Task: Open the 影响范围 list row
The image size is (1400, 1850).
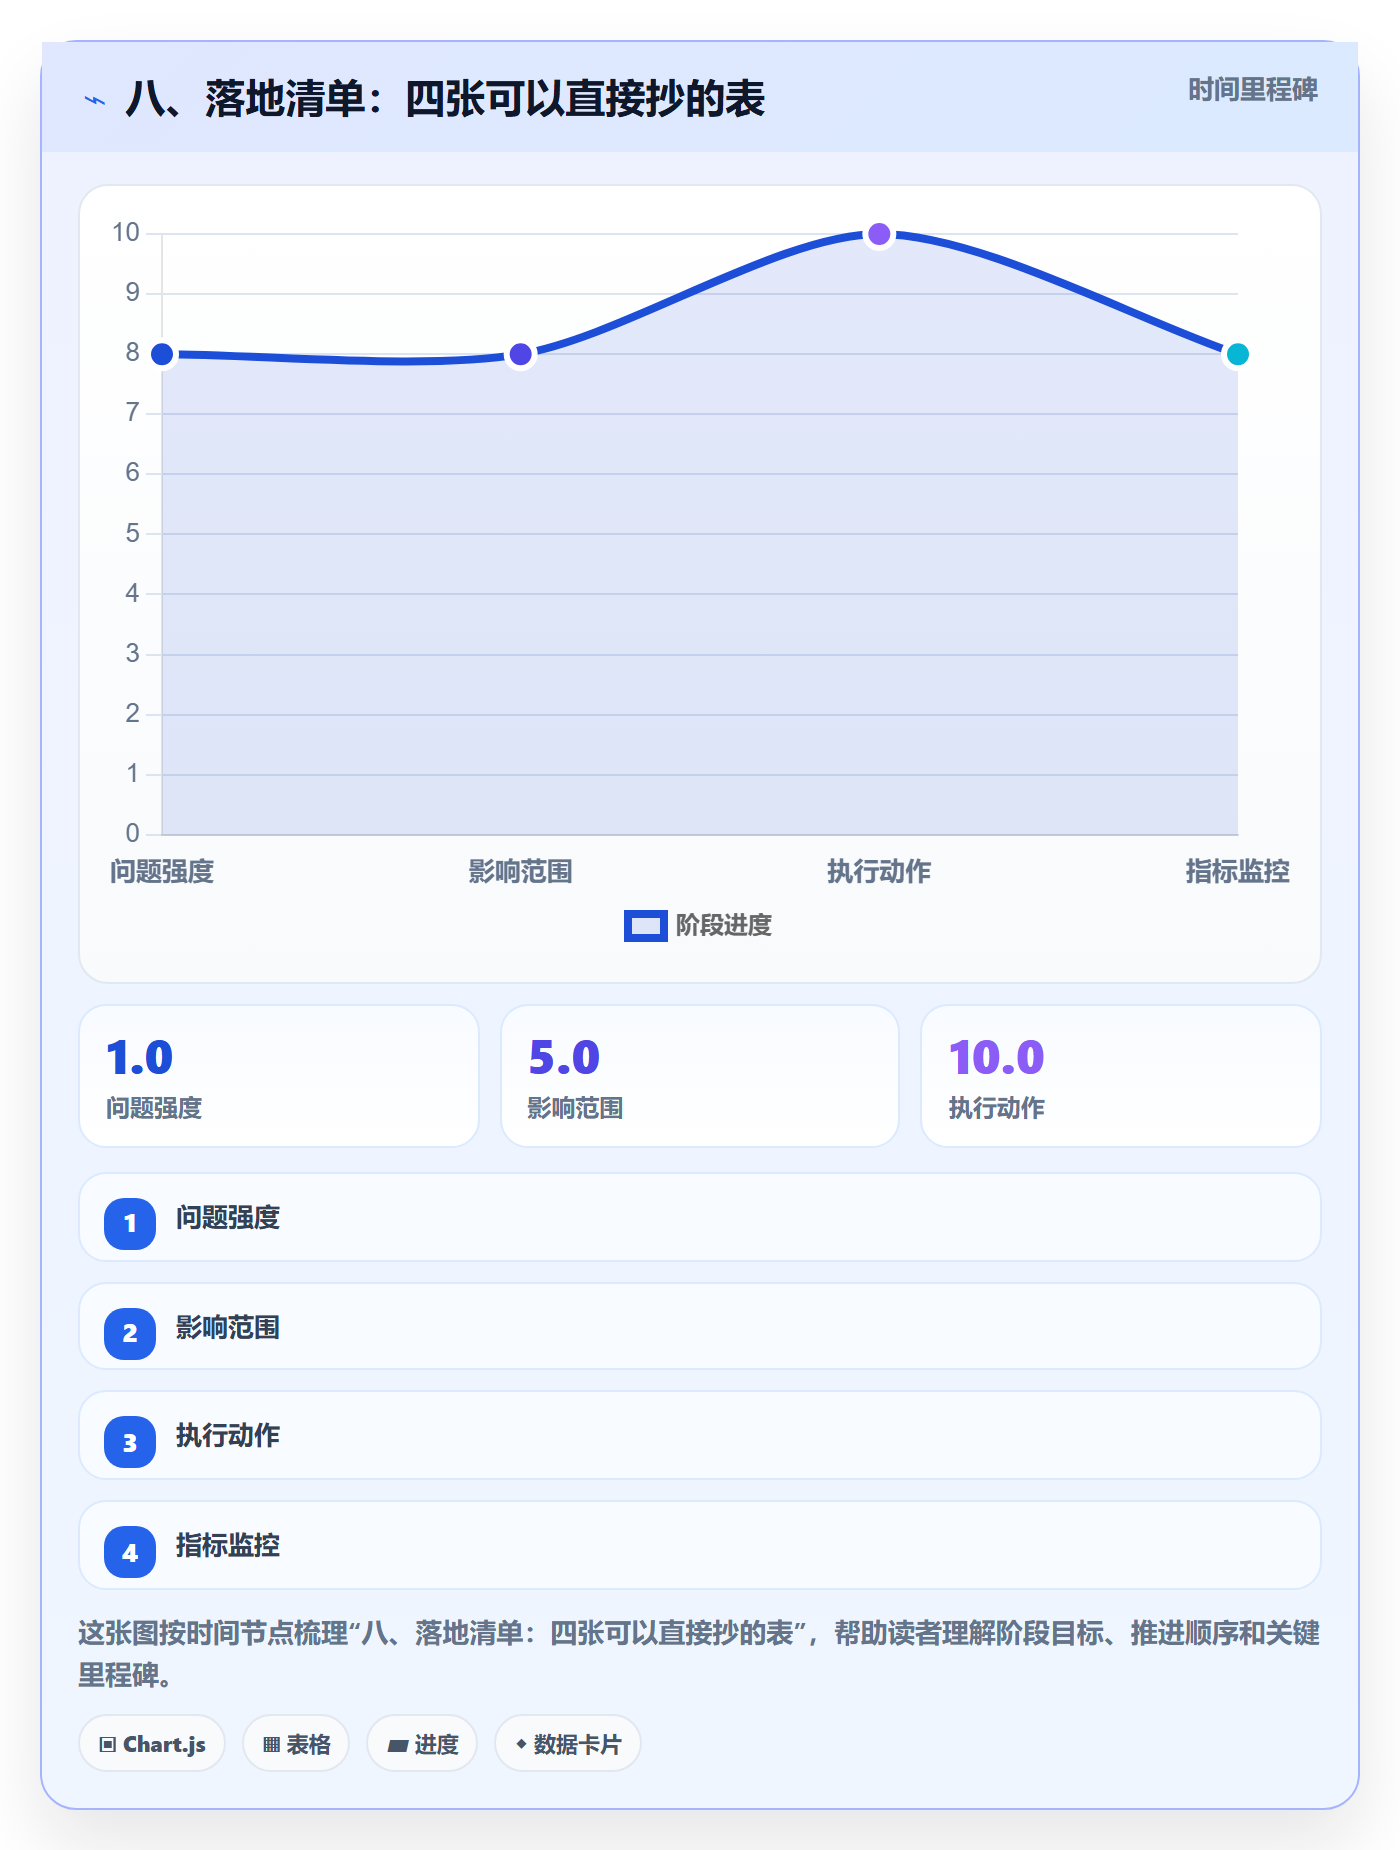Action: pyautogui.click(x=700, y=1327)
